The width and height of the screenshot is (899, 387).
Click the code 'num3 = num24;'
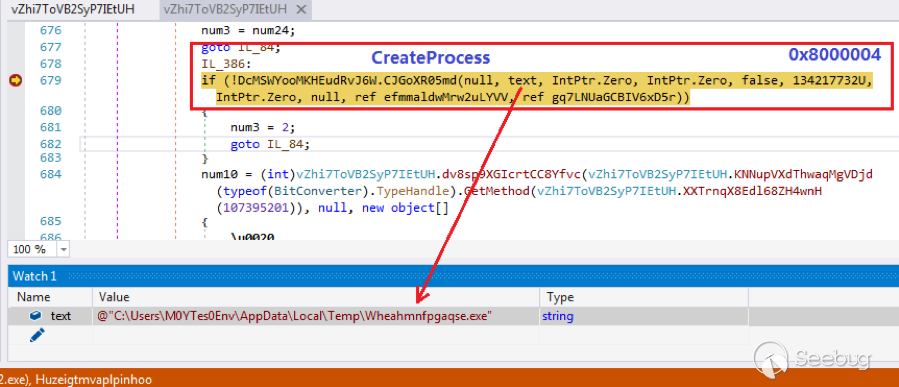pos(248,30)
